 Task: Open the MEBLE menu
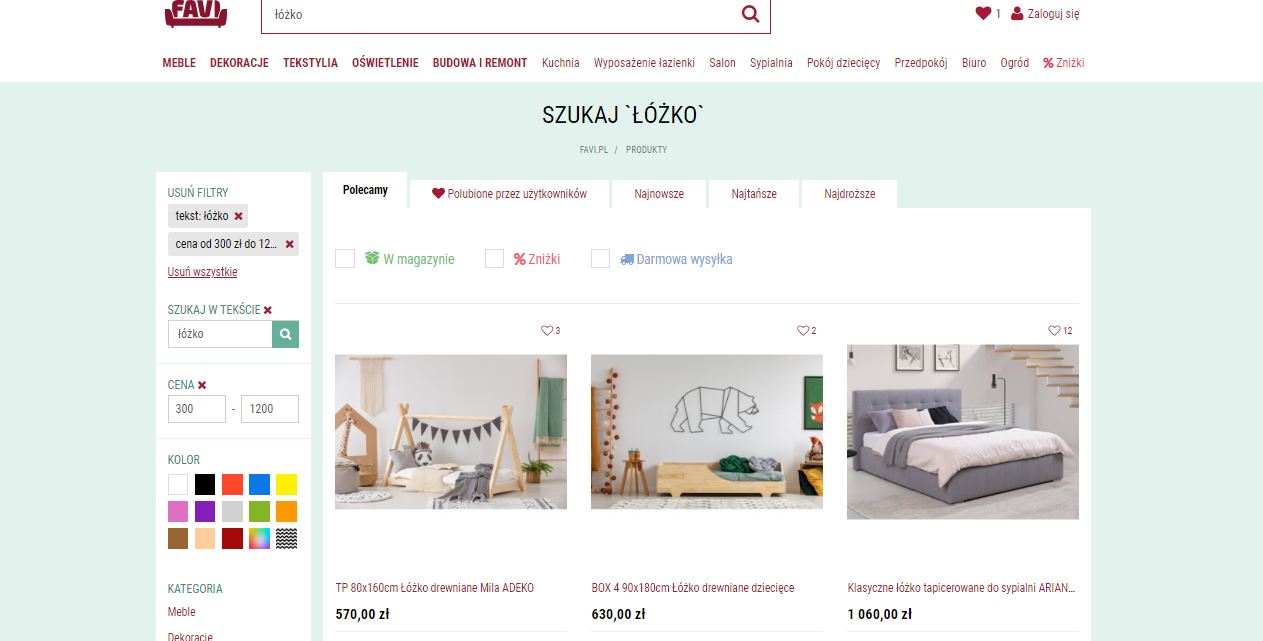click(179, 63)
